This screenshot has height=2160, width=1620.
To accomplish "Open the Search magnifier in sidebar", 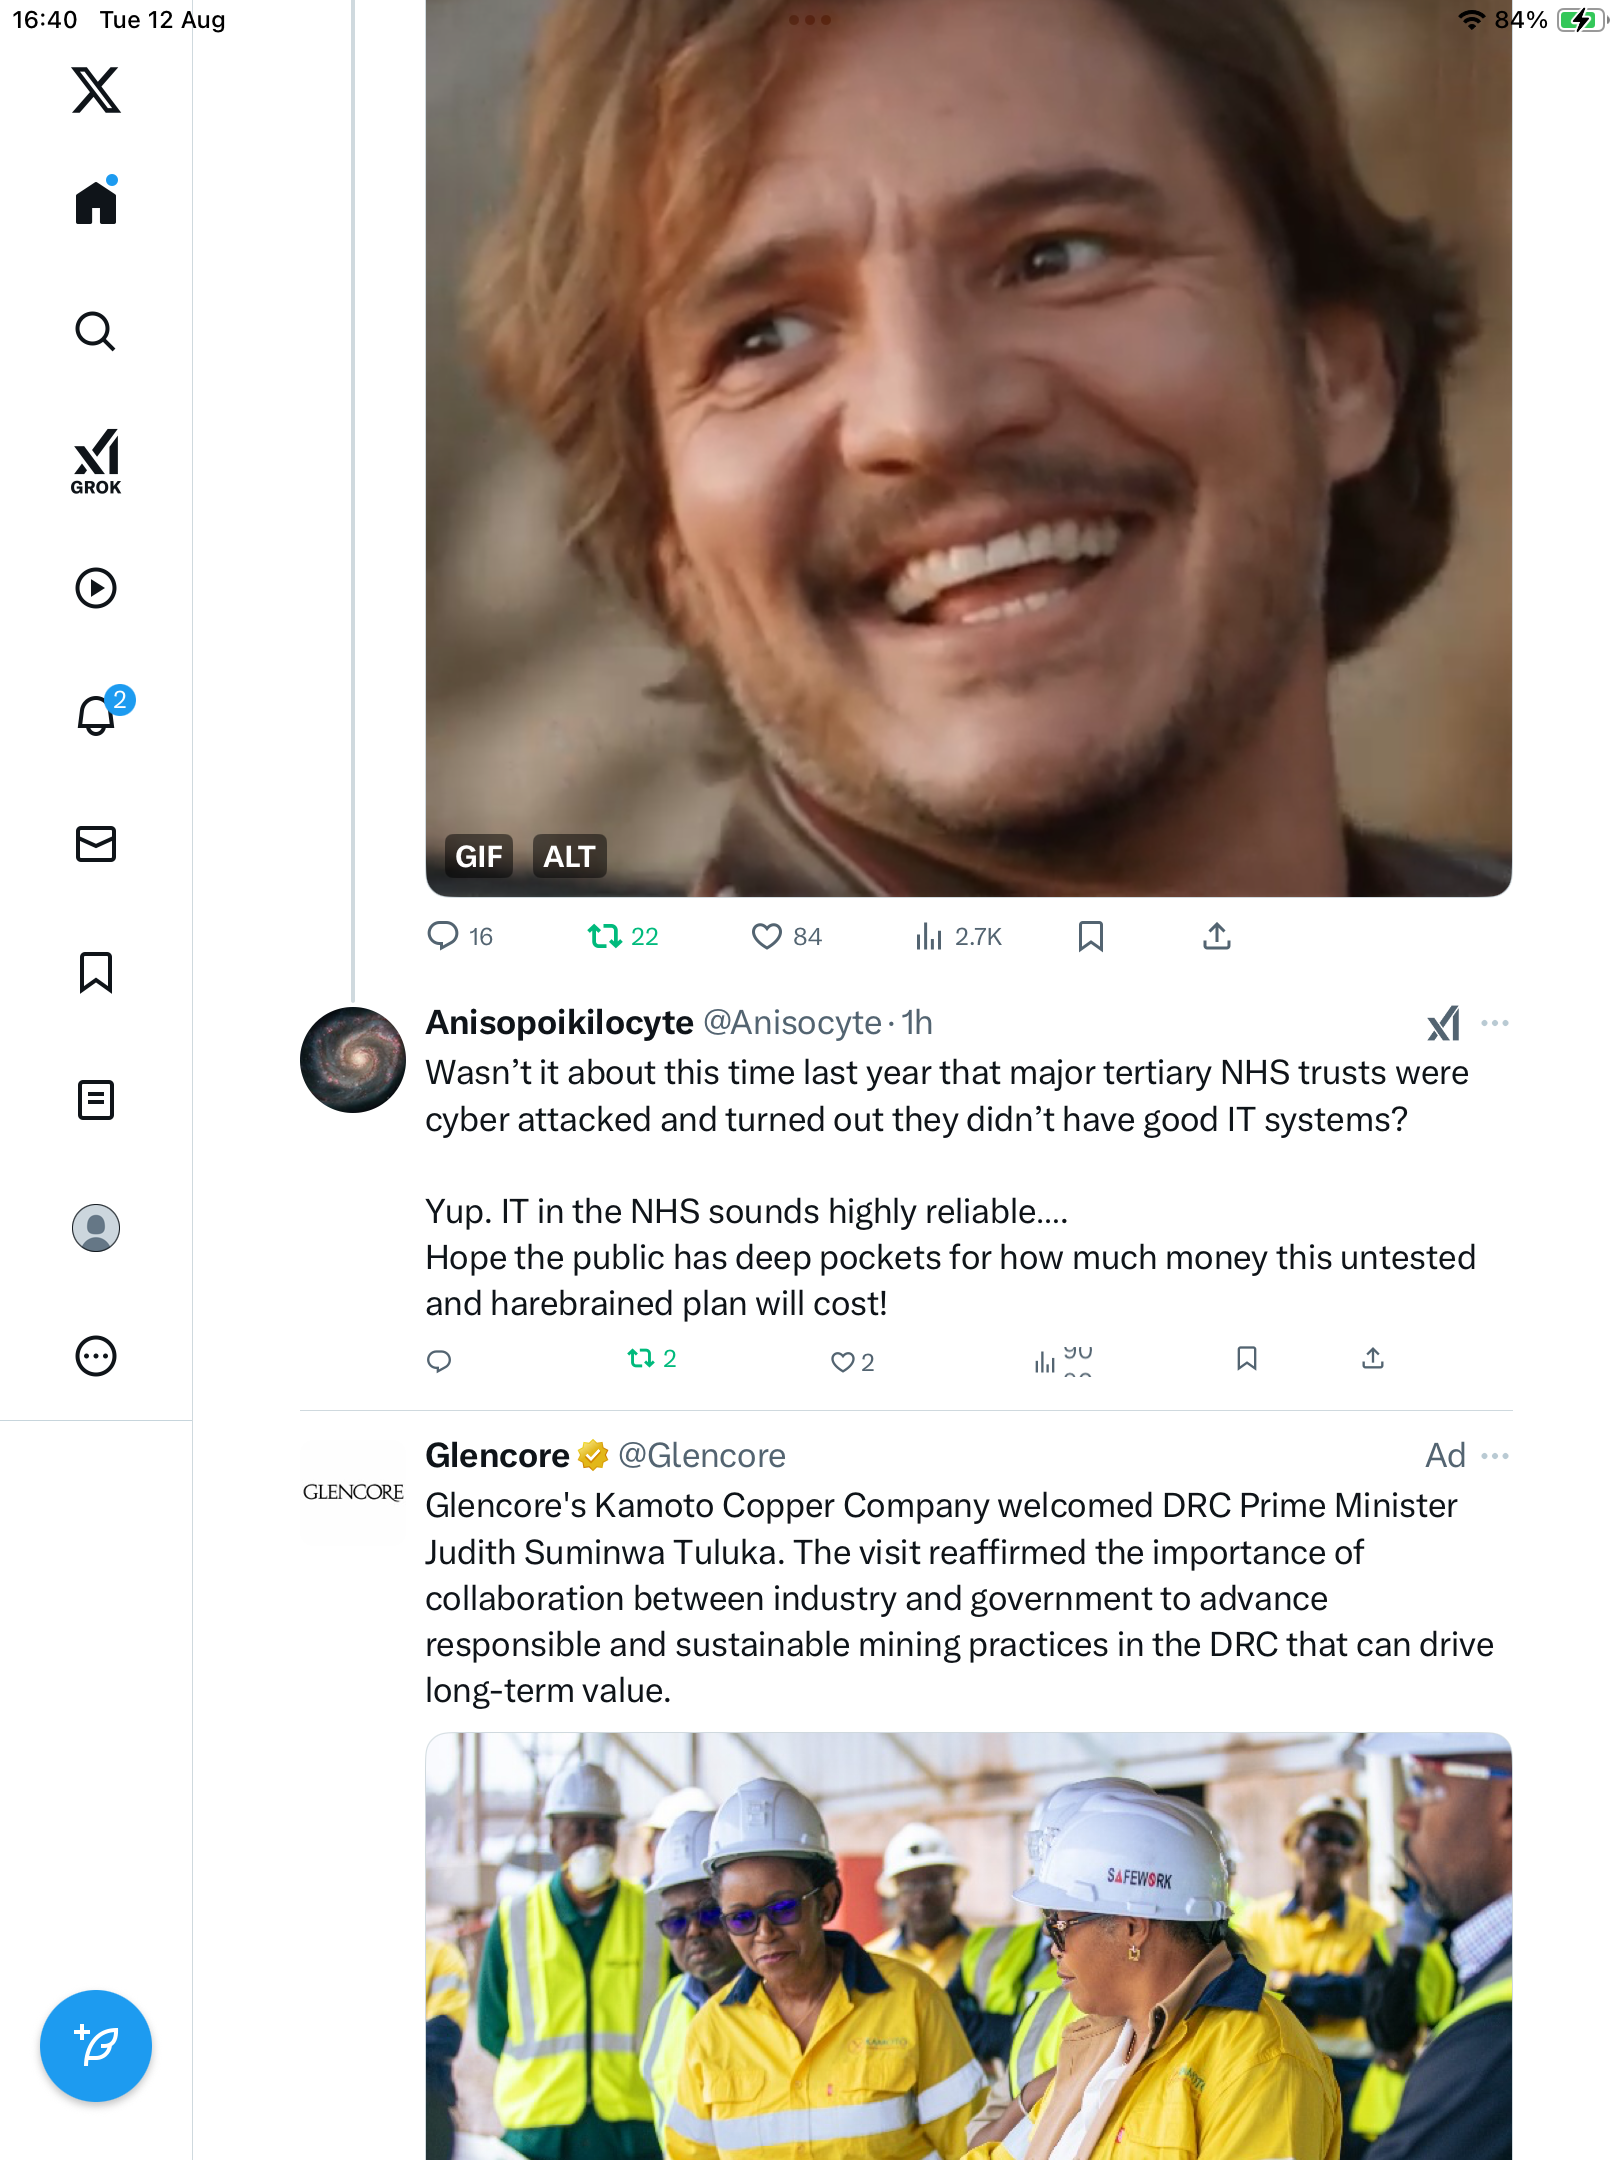I will tap(96, 331).
